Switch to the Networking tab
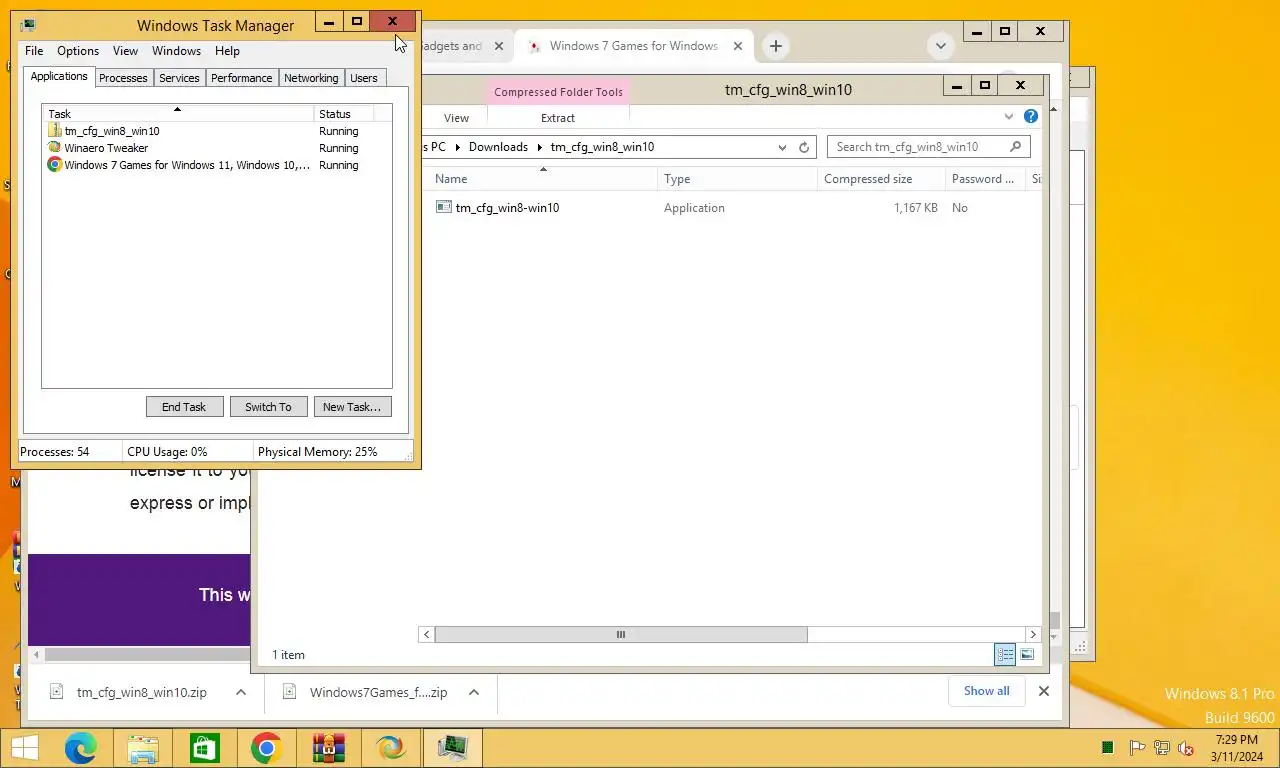 (x=311, y=78)
